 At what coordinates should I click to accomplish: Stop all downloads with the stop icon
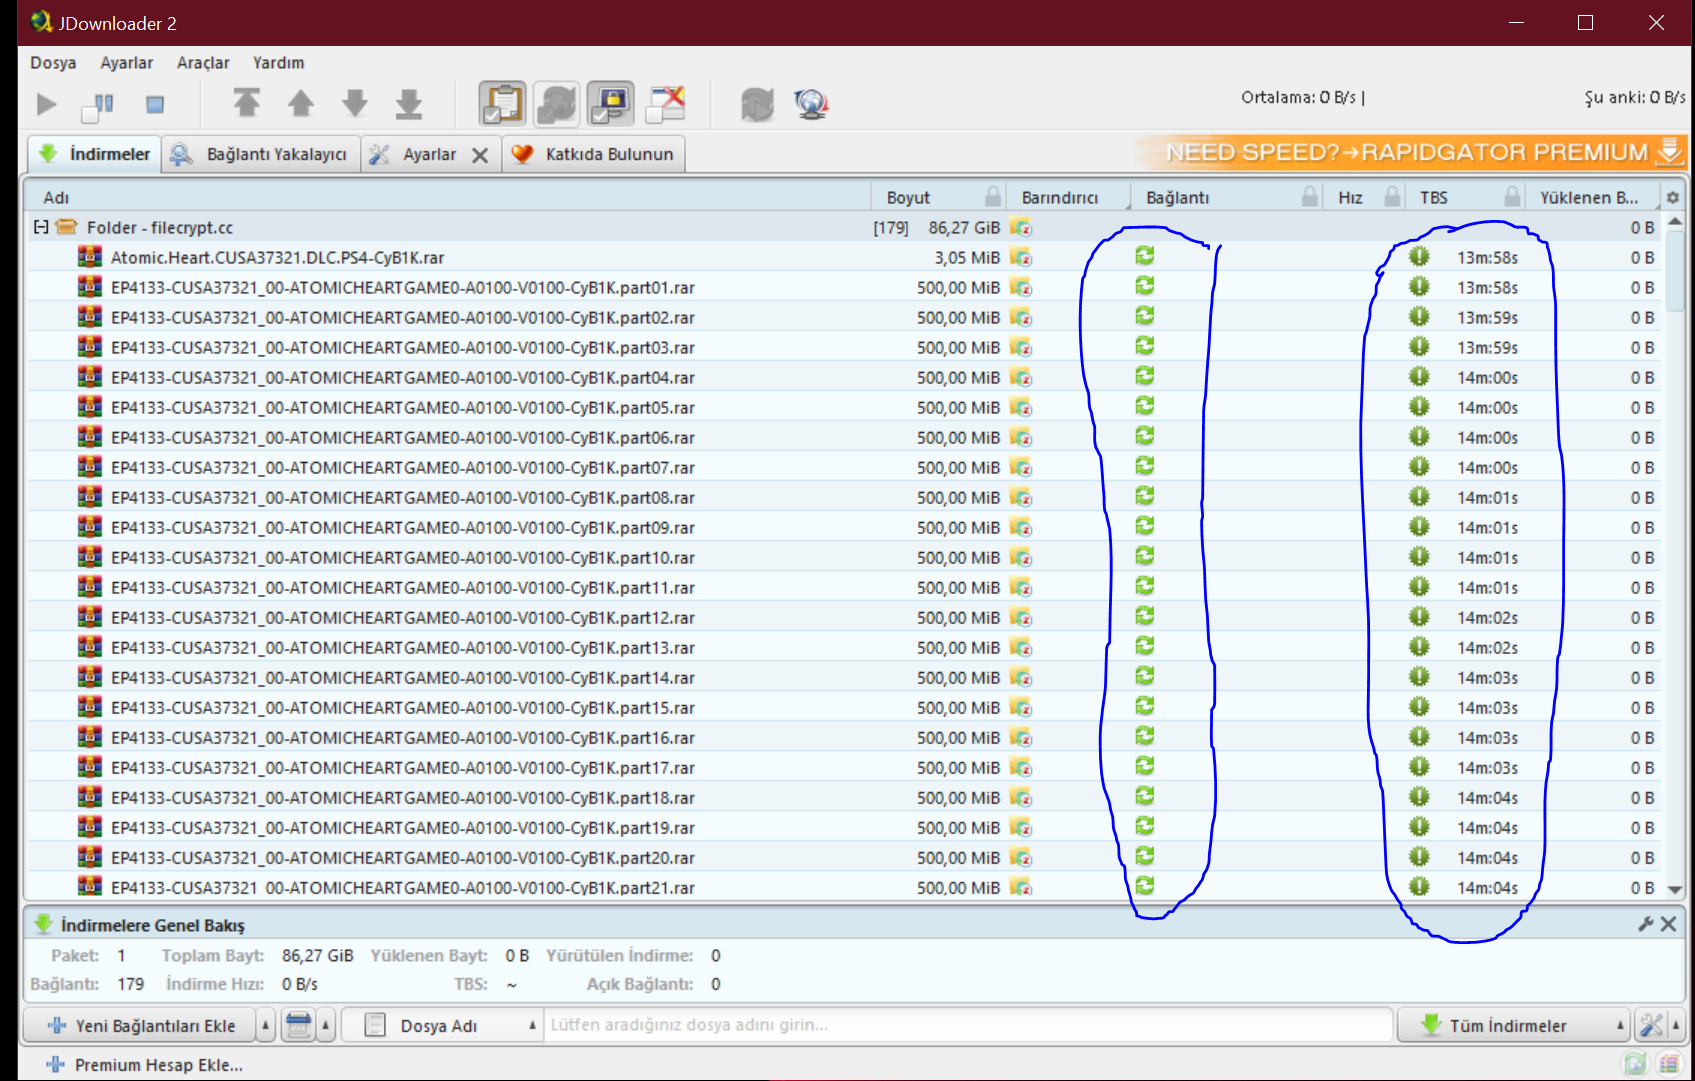pos(155,104)
